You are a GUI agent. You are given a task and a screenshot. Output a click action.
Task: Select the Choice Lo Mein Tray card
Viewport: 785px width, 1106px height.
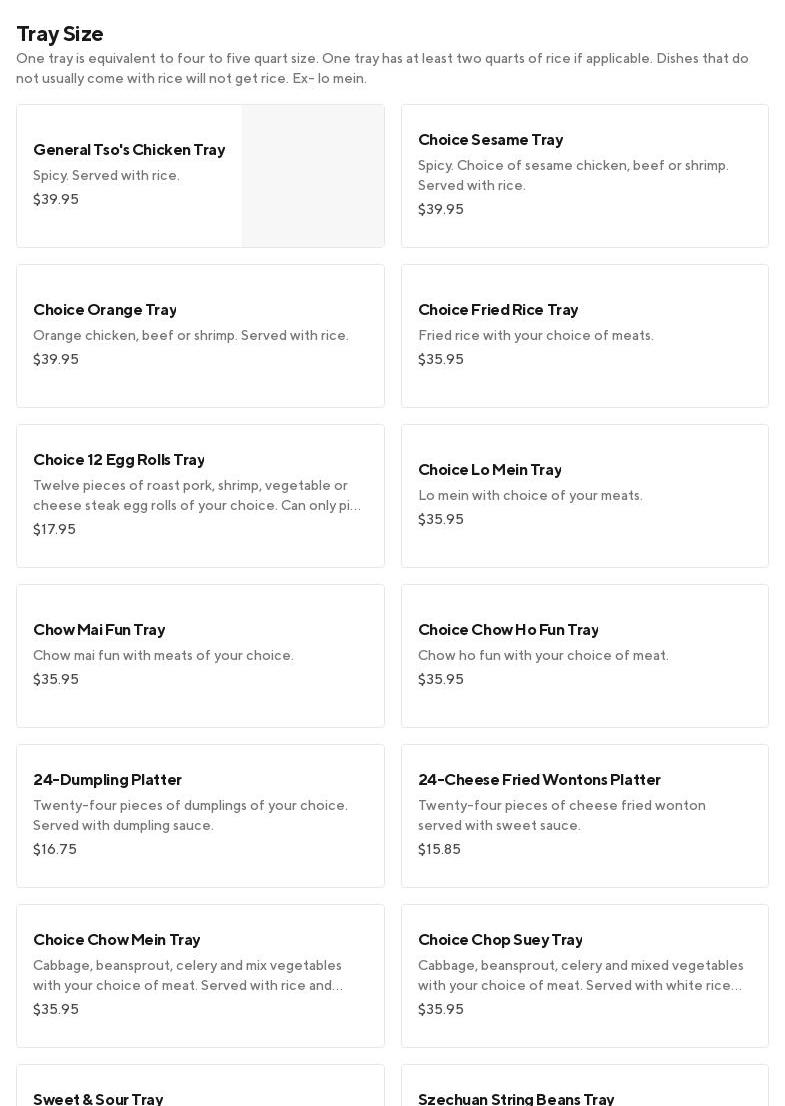[584, 496]
